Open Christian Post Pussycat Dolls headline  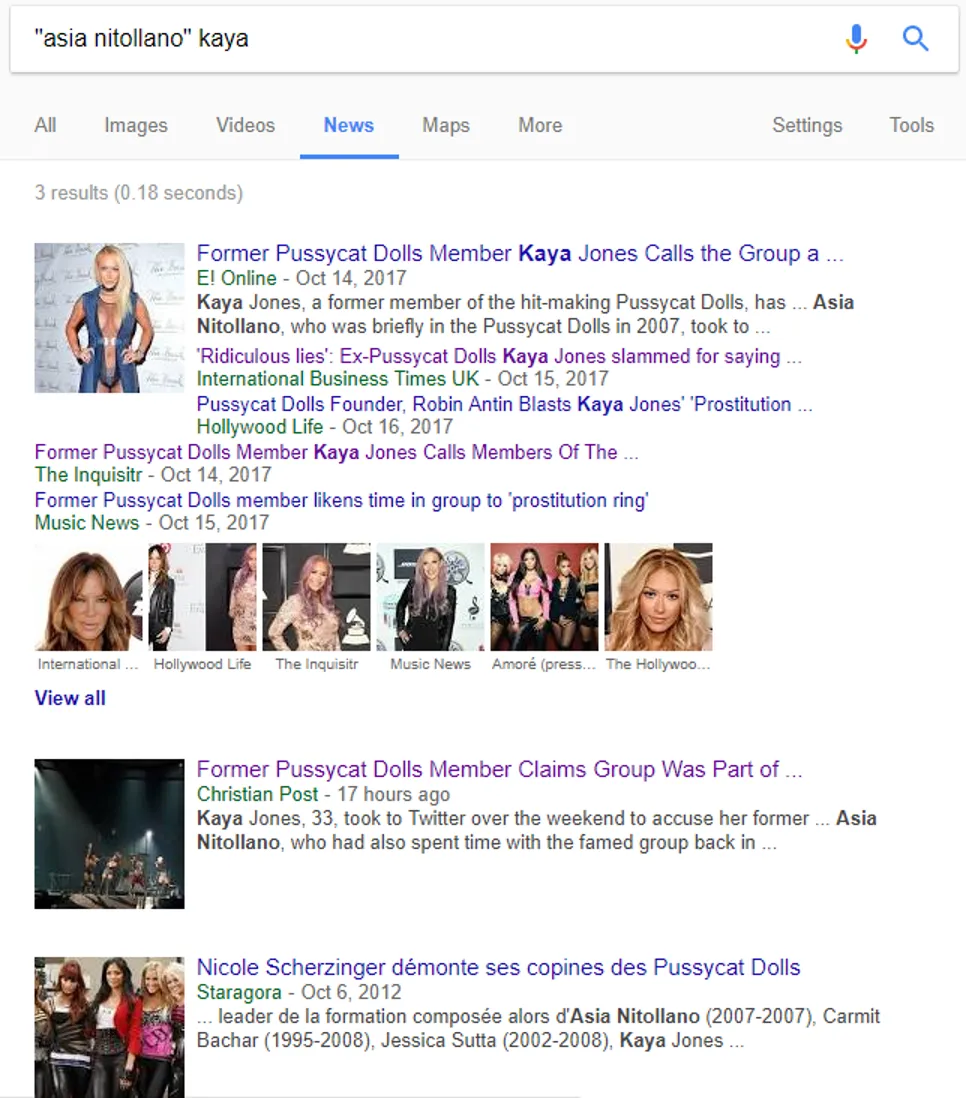point(499,770)
